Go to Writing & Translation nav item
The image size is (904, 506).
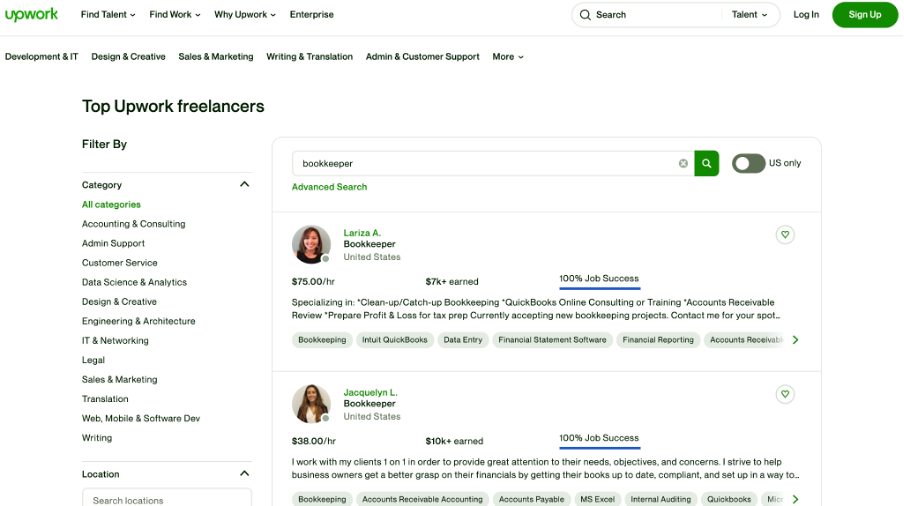pos(310,56)
